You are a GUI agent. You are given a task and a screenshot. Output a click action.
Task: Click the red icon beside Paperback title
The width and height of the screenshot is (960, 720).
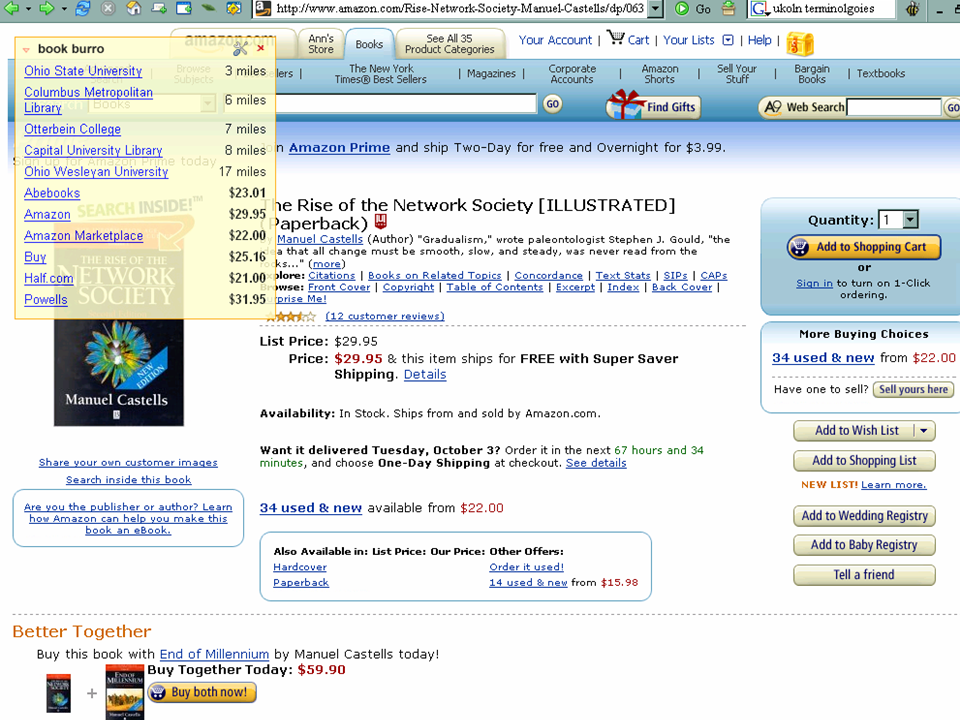381,220
